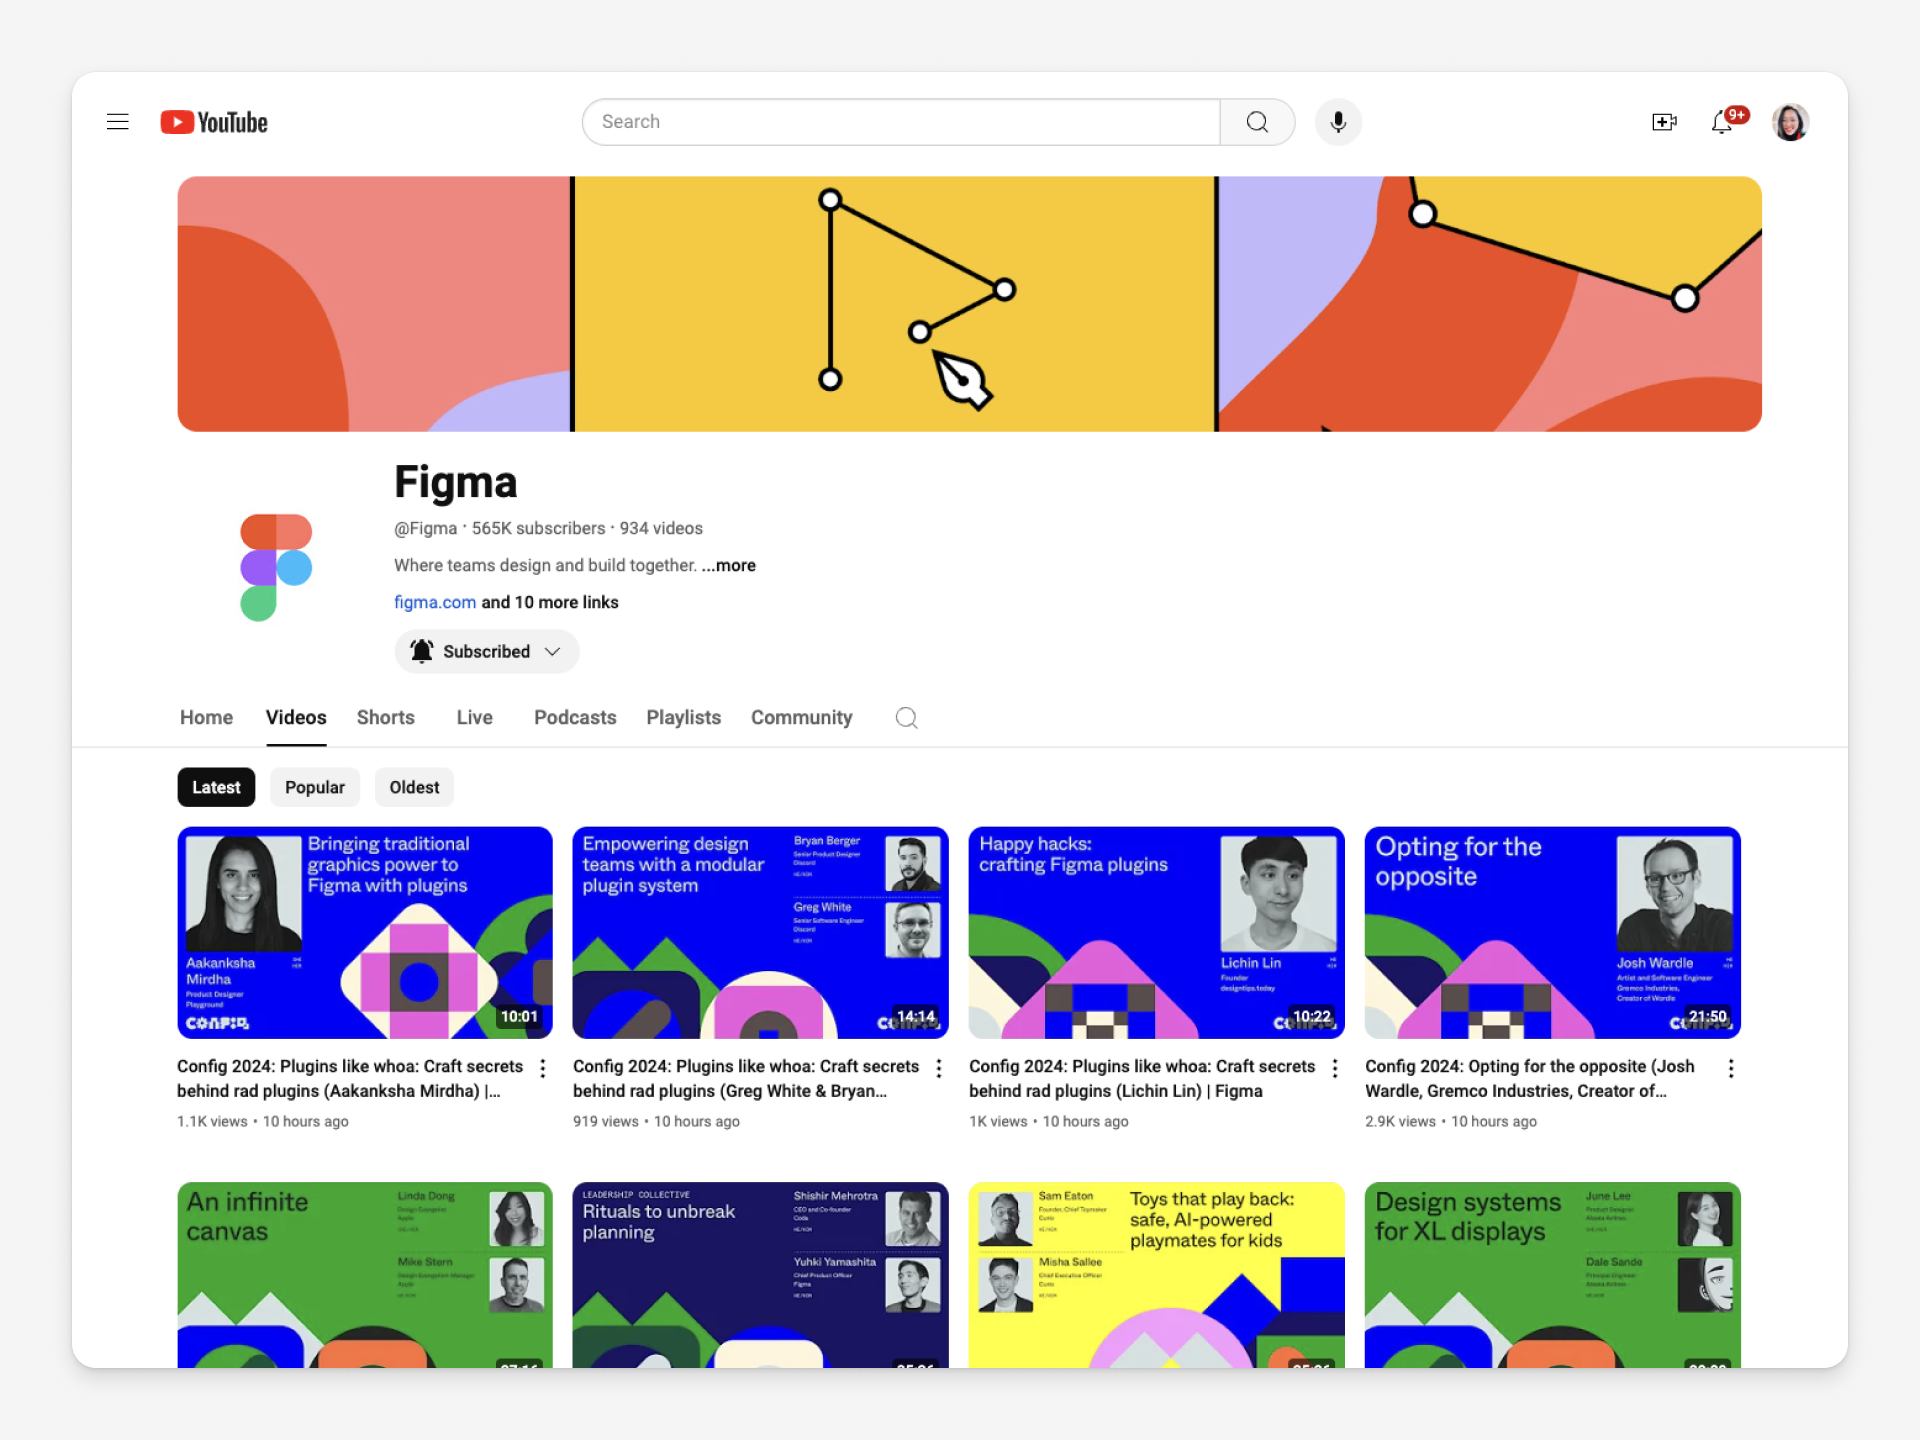Viewport: 1920px width, 1440px height.
Task: Open video title mentioning Aakanksha Mirdha
Action: (x=350, y=1079)
